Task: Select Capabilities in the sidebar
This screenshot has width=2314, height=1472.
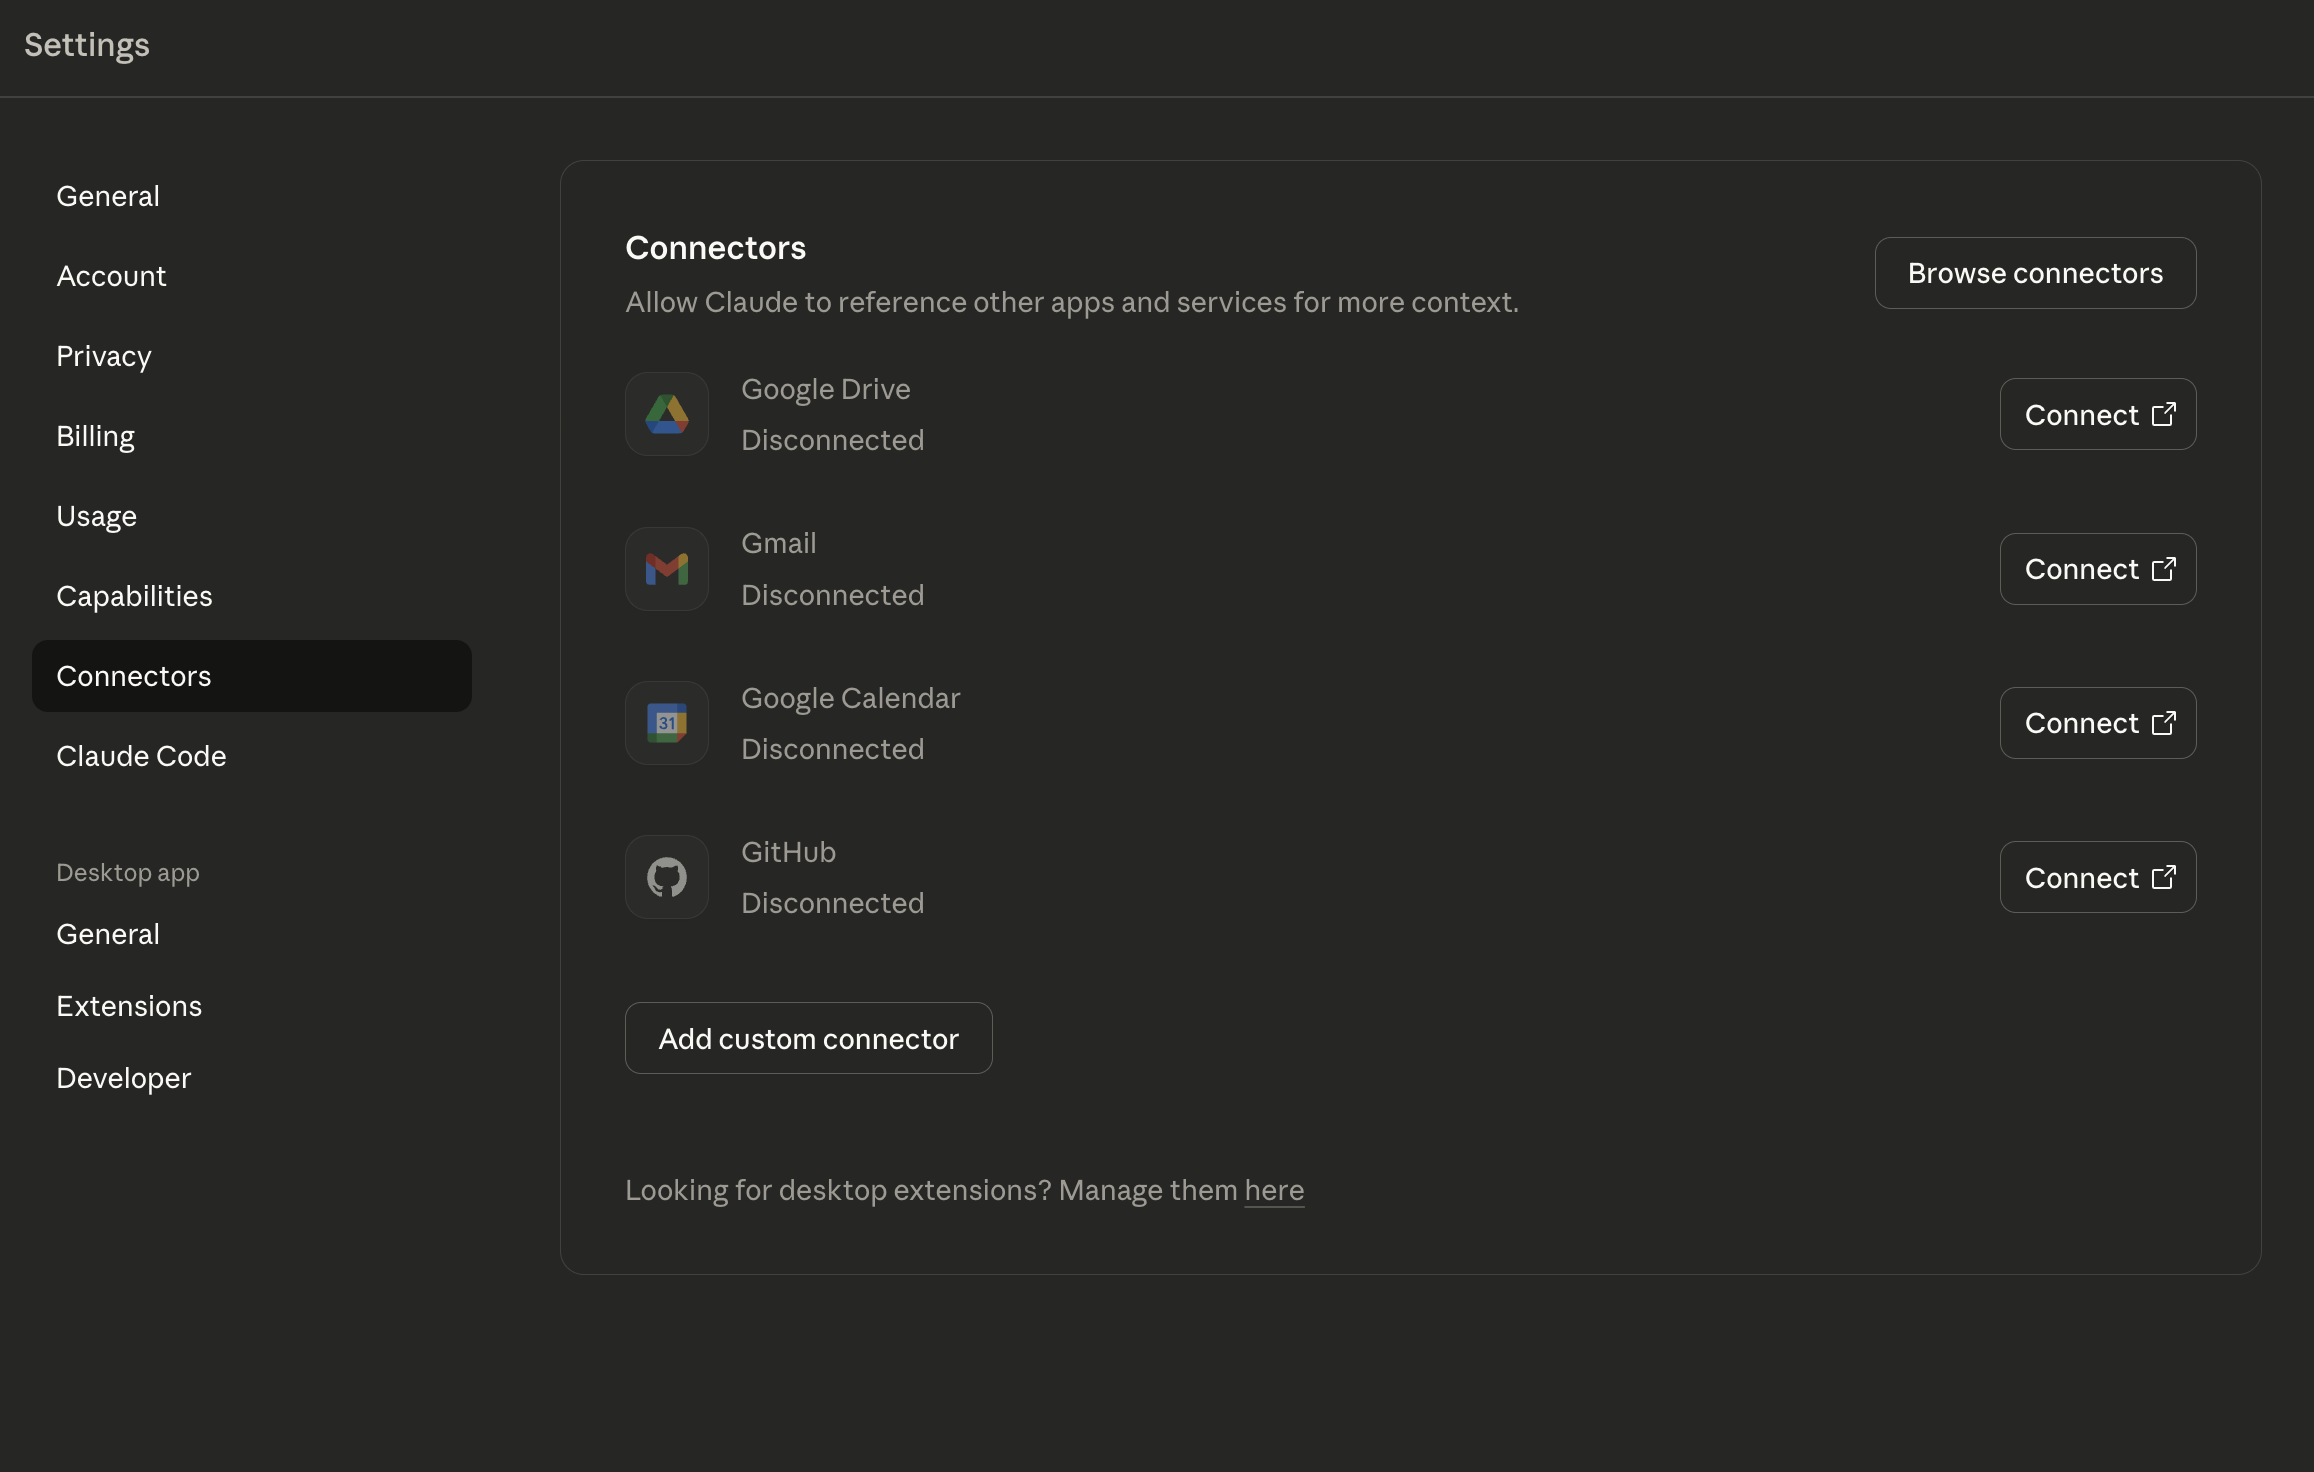Action: (x=134, y=596)
